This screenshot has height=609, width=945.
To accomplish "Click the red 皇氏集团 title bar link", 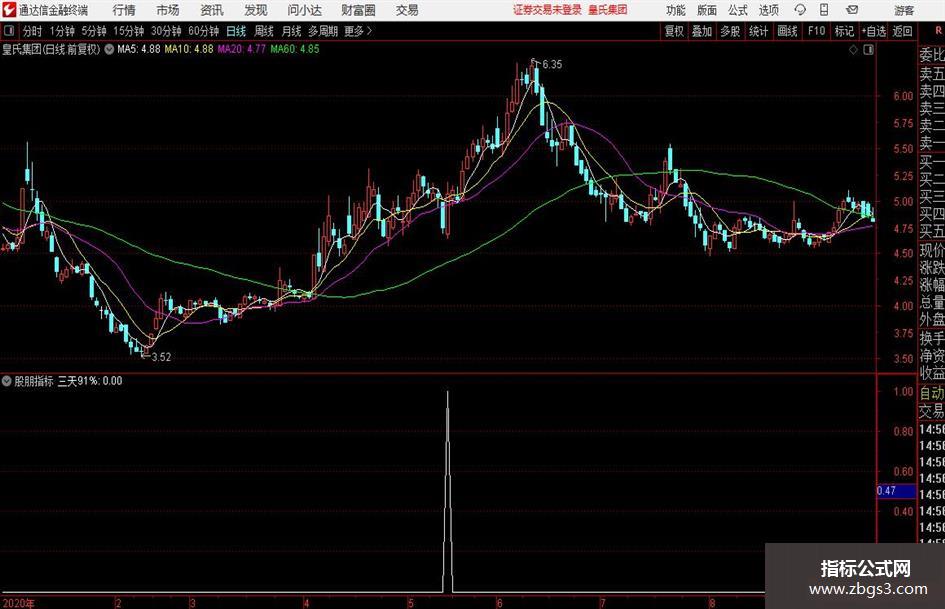I will [608, 10].
